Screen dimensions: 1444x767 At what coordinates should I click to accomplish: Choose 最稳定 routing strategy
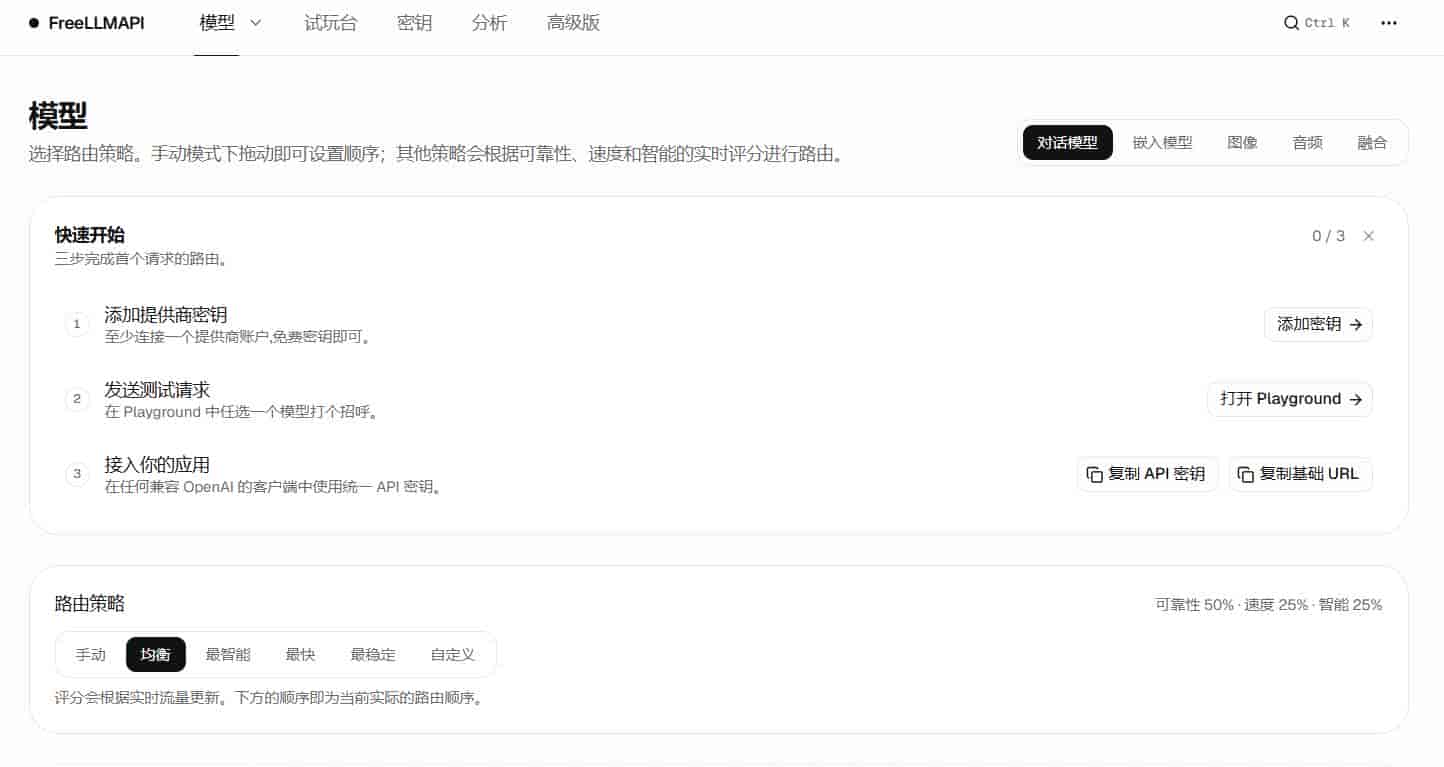[373, 655]
